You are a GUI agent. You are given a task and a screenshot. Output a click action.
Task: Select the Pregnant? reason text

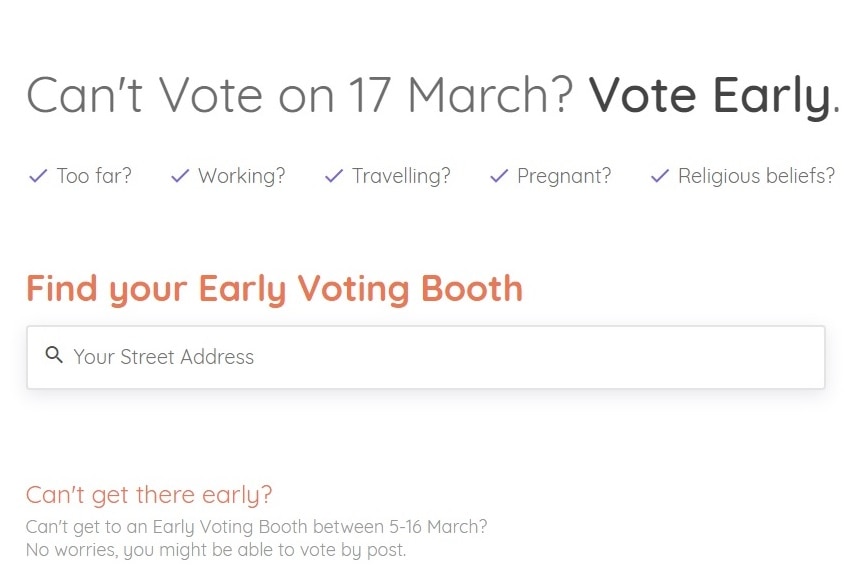point(564,176)
